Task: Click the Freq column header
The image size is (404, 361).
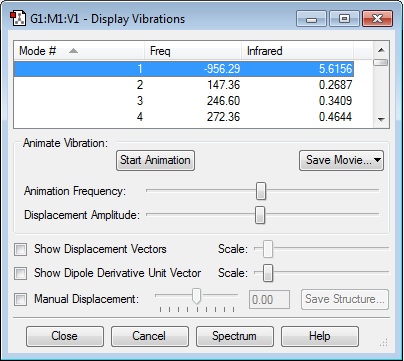Action: (x=193, y=51)
